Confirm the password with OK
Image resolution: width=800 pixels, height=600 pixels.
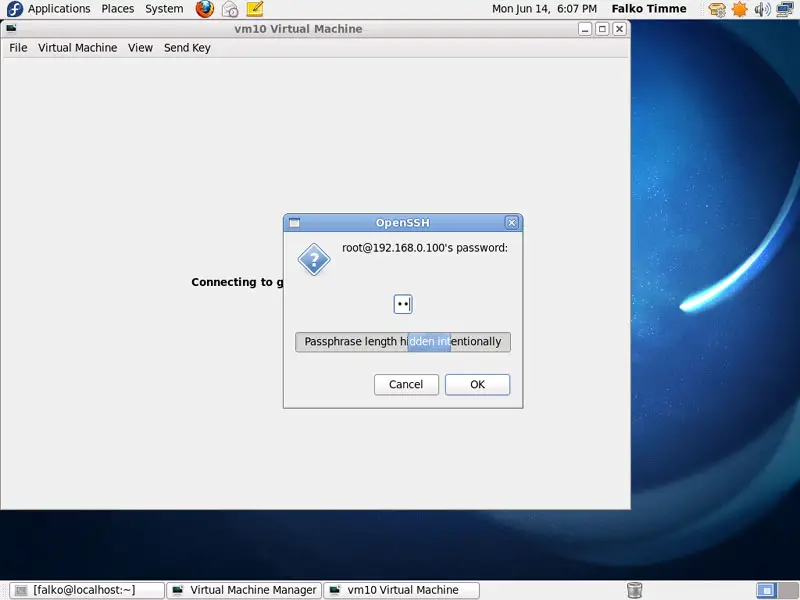click(478, 384)
